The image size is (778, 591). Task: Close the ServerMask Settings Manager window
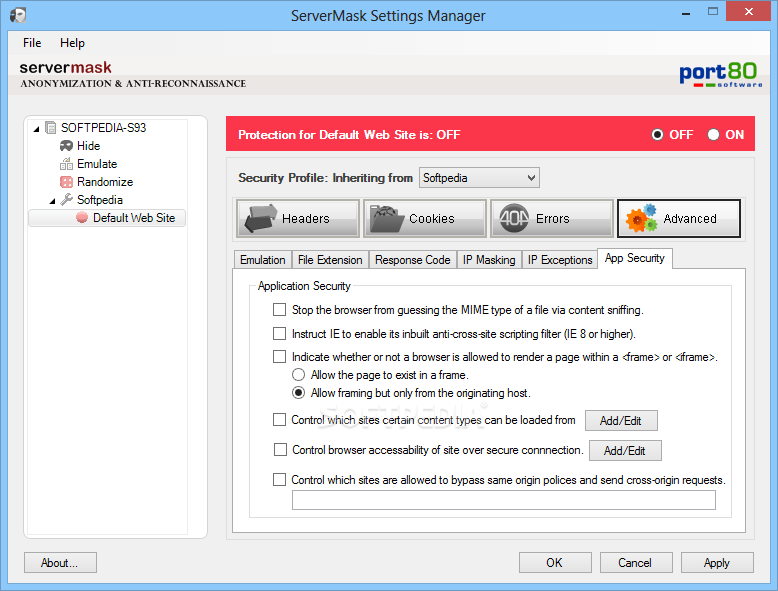[x=748, y=11]
